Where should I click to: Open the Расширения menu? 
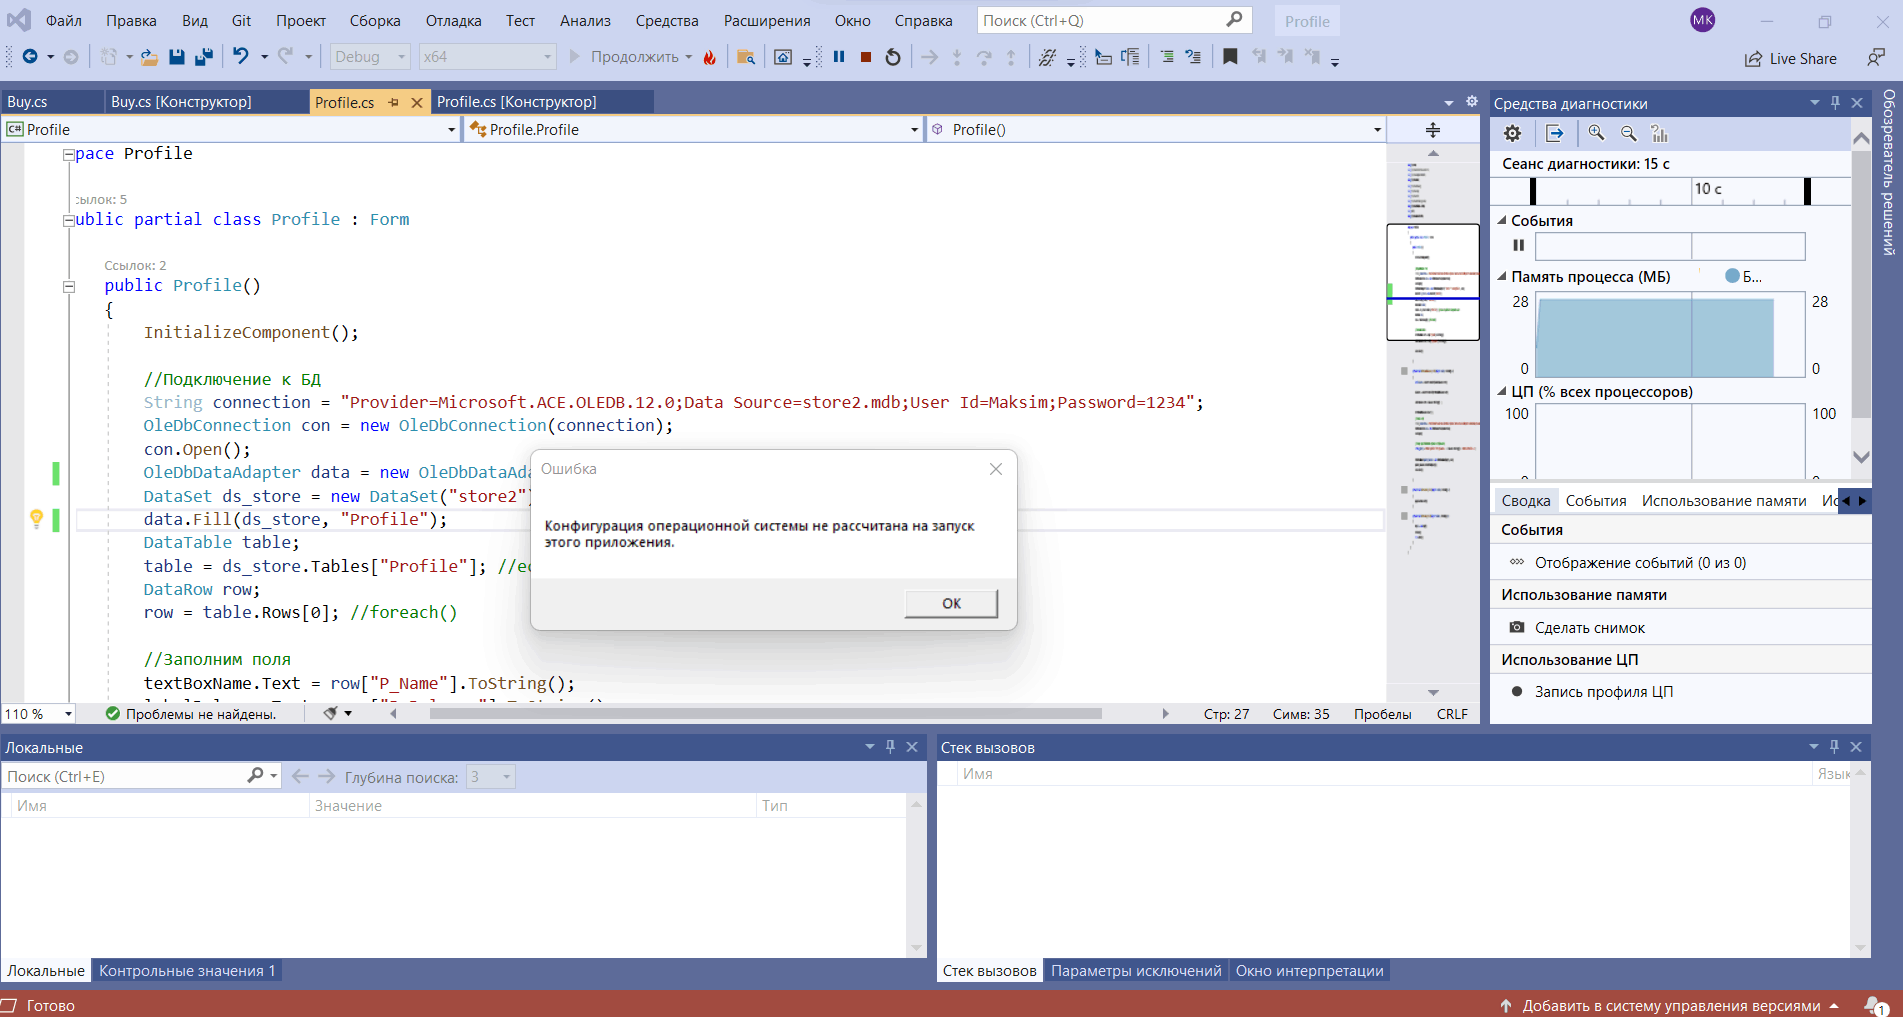point(767,20)
